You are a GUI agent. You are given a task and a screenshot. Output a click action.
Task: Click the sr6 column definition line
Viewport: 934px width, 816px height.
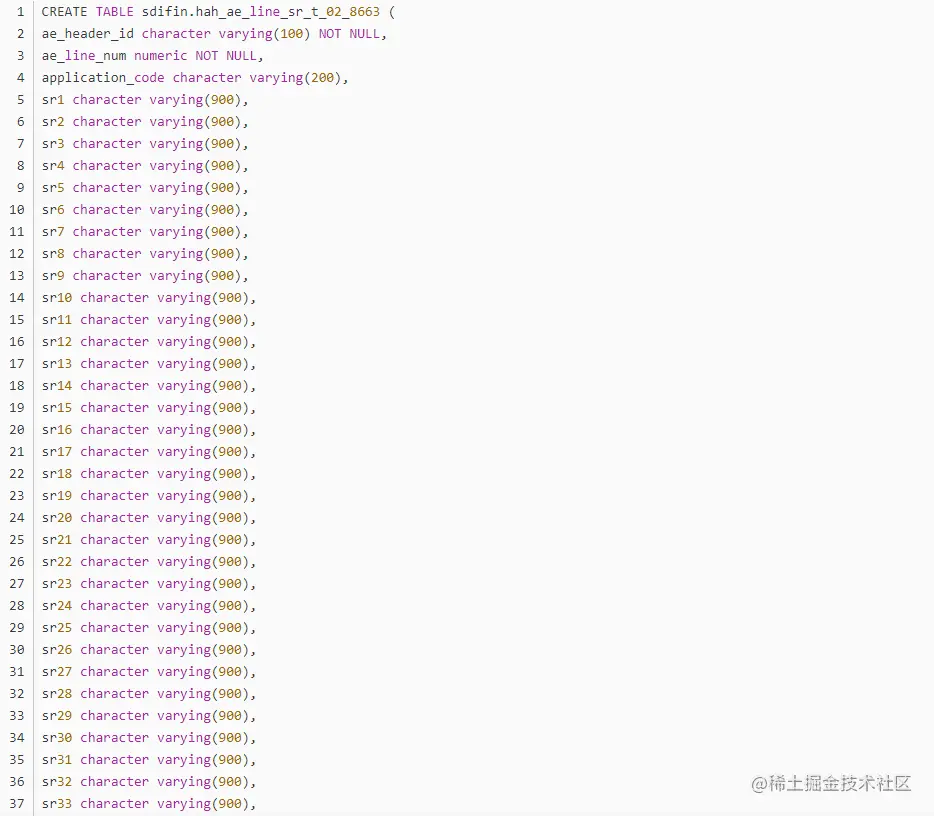(145, 210)
